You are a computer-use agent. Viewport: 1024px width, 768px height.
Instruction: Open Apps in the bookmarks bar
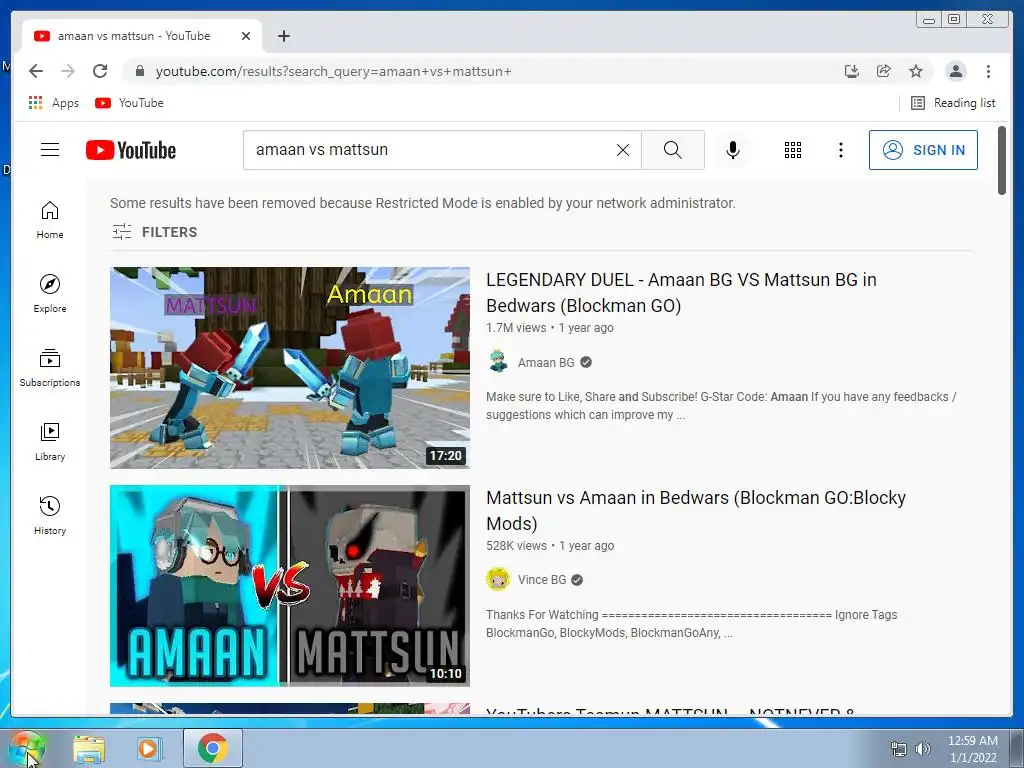pyautogui.click(x=54, y=103)
